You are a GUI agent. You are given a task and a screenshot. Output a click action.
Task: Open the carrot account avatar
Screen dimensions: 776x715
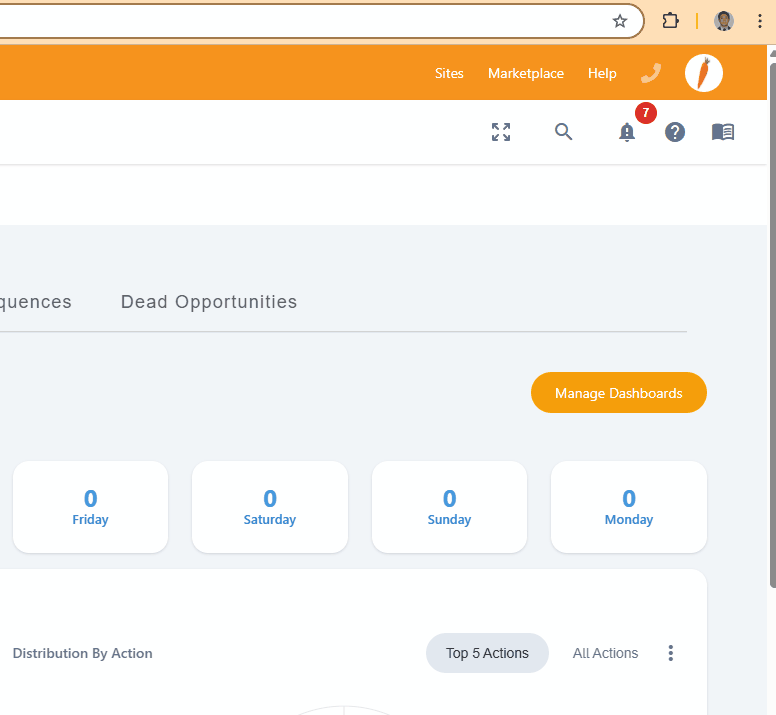pyautogui.click(x=703, y=73)
